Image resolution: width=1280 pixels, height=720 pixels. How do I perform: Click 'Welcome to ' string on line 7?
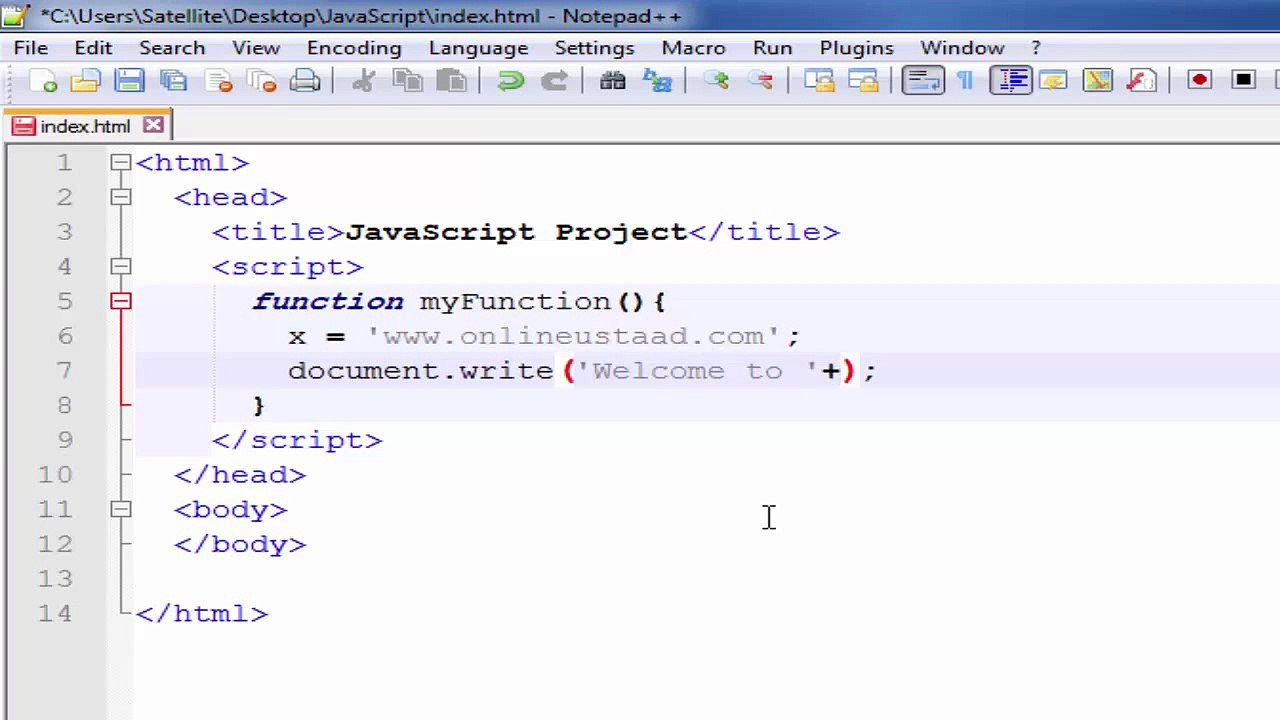click(697, 371)
